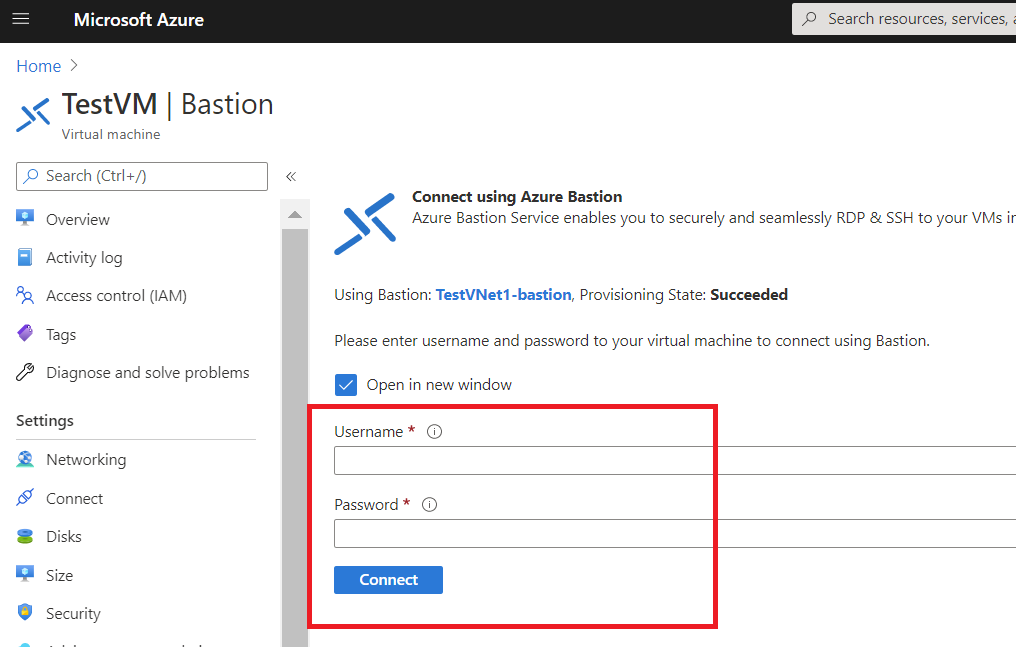Viewport: 1016px width, 647px height.
Task: Click the Networking icon
Action: [x=26, y=459]
